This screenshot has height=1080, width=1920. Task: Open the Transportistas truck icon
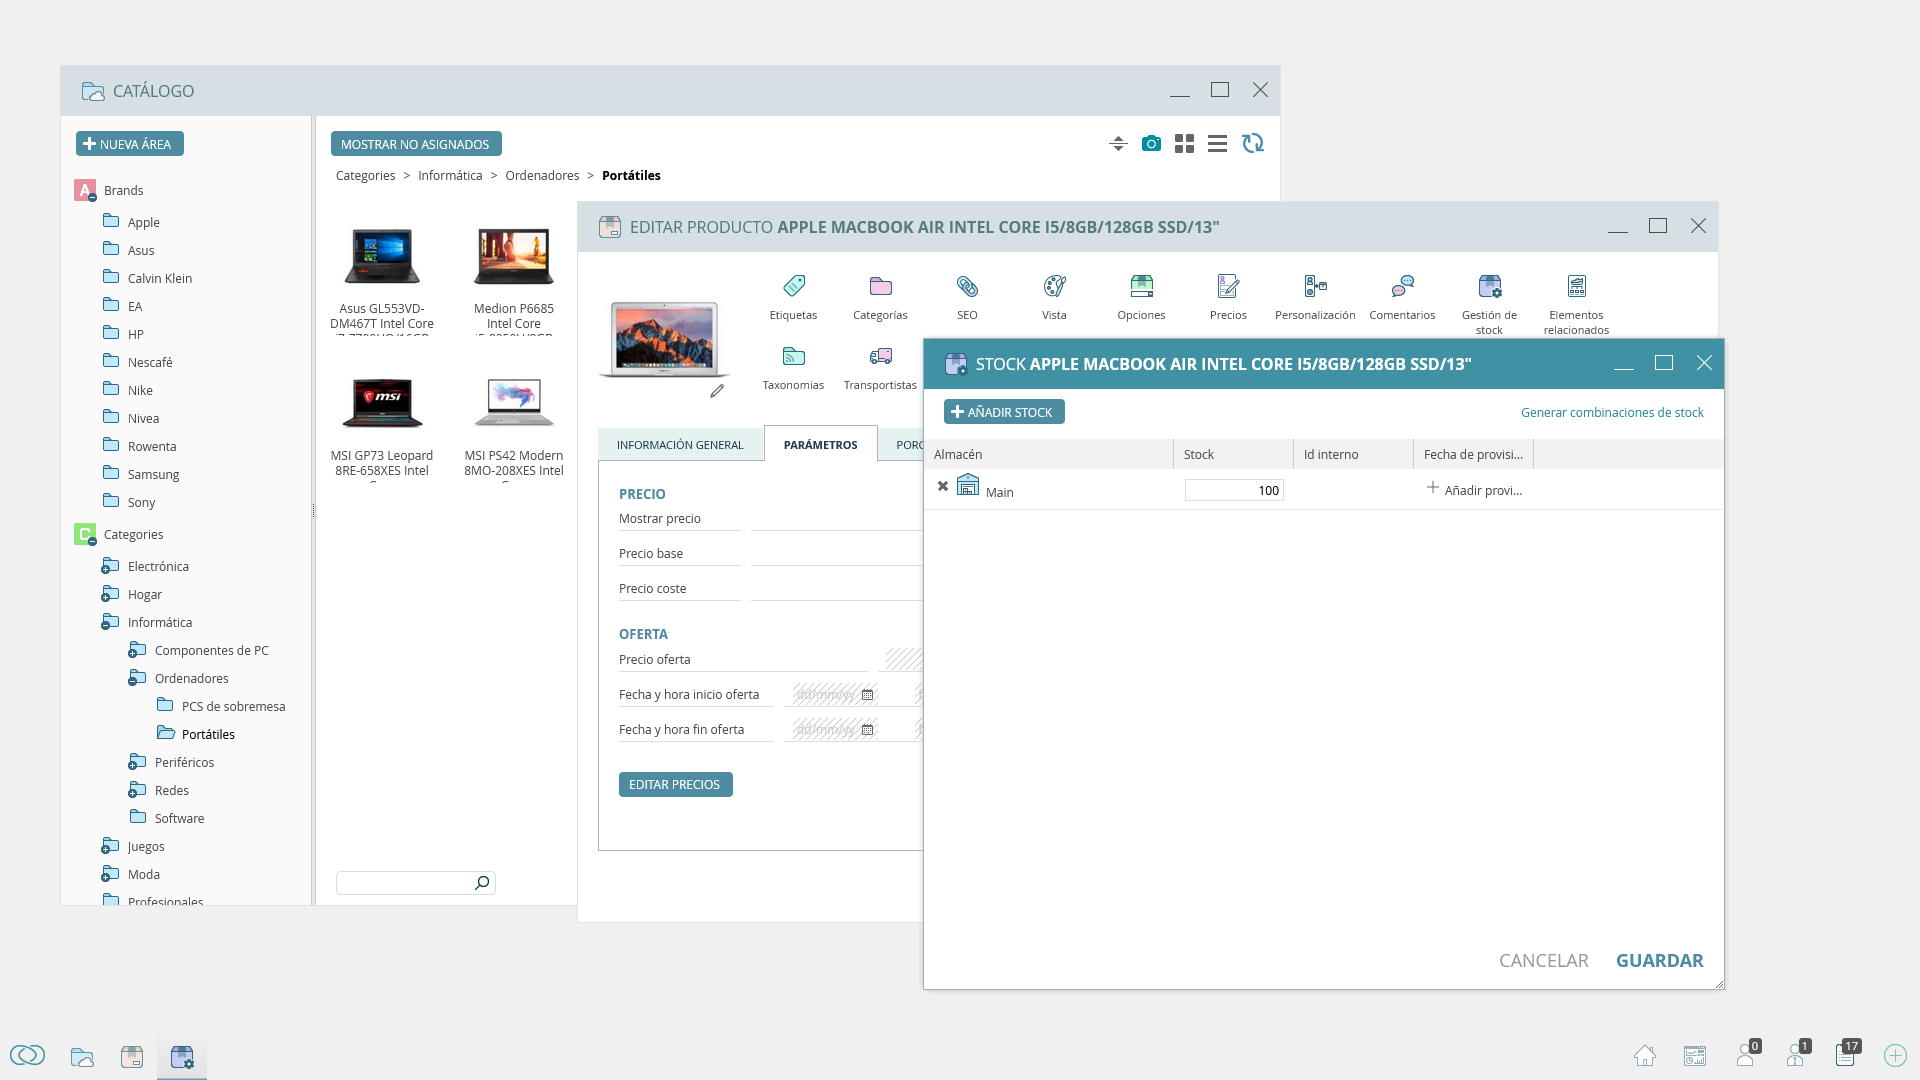880,356
